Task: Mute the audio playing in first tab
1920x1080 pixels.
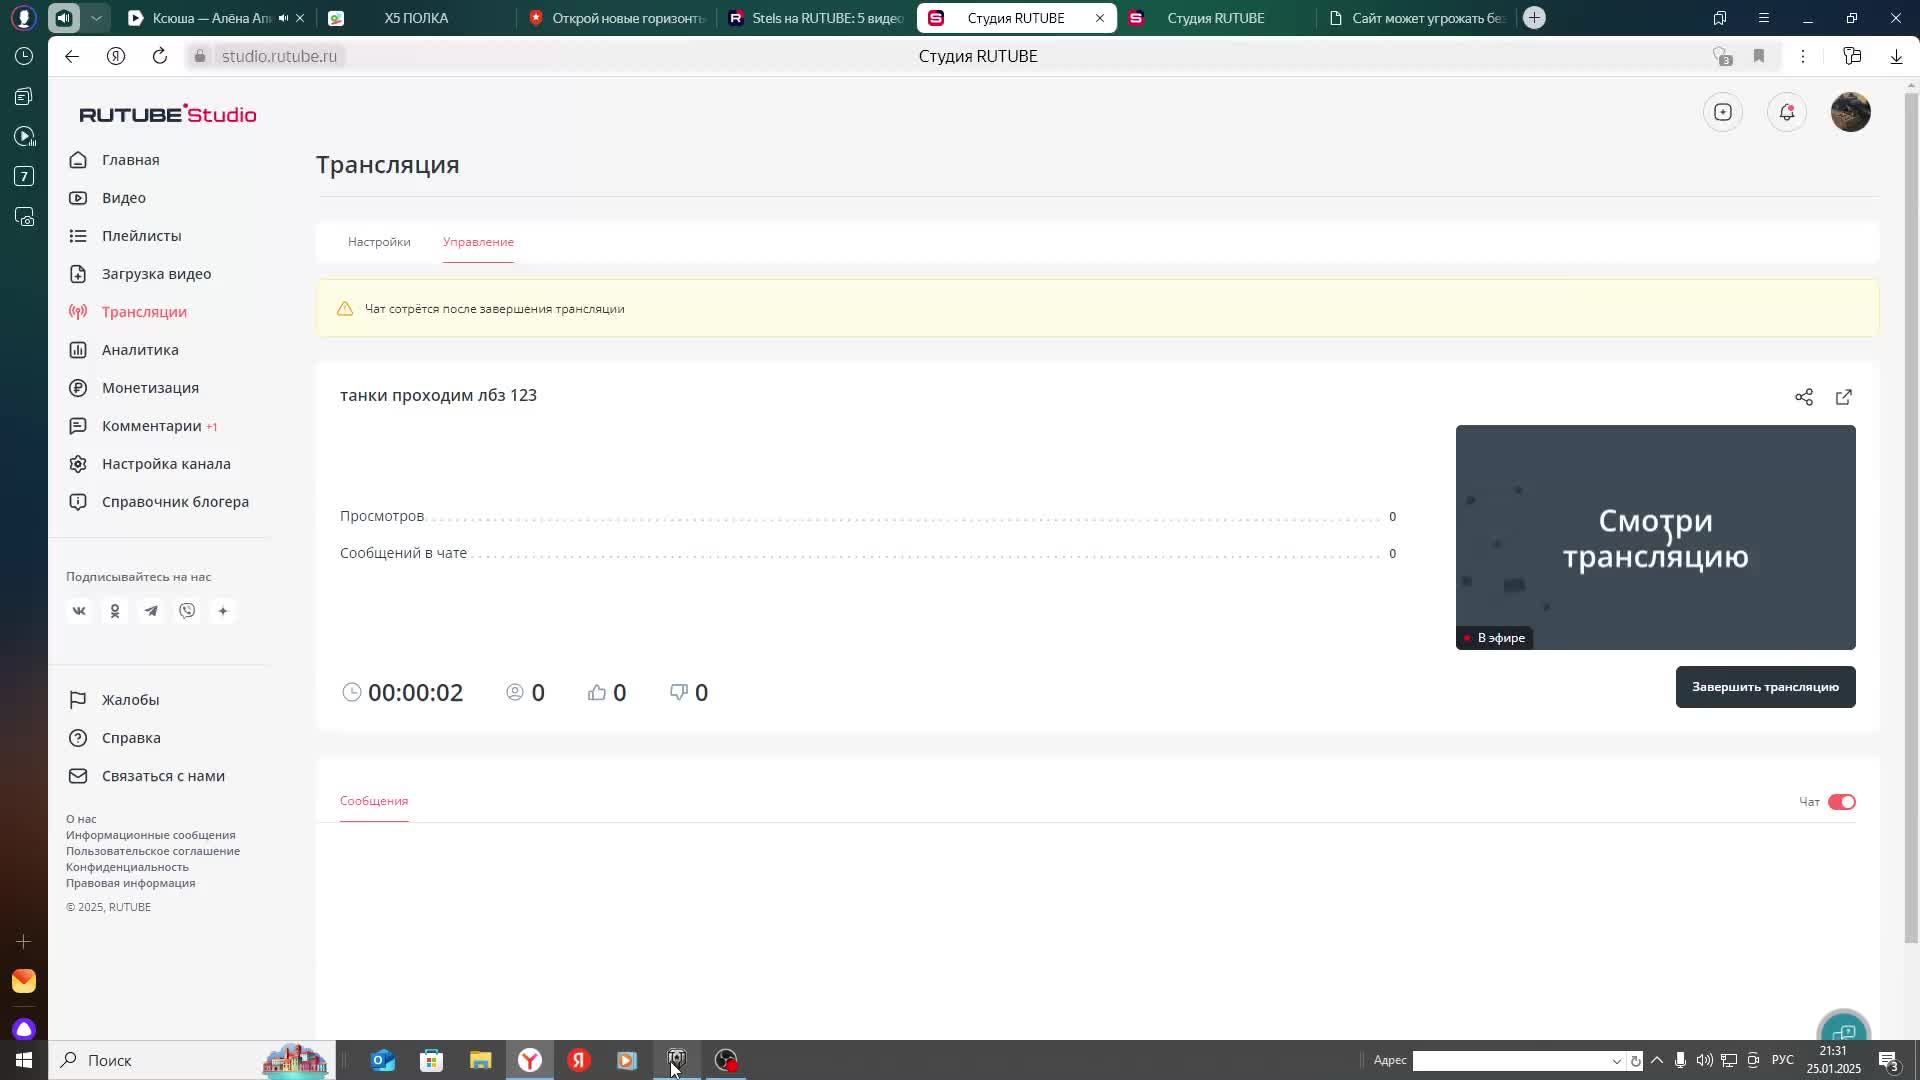Action: click(284, 18)
